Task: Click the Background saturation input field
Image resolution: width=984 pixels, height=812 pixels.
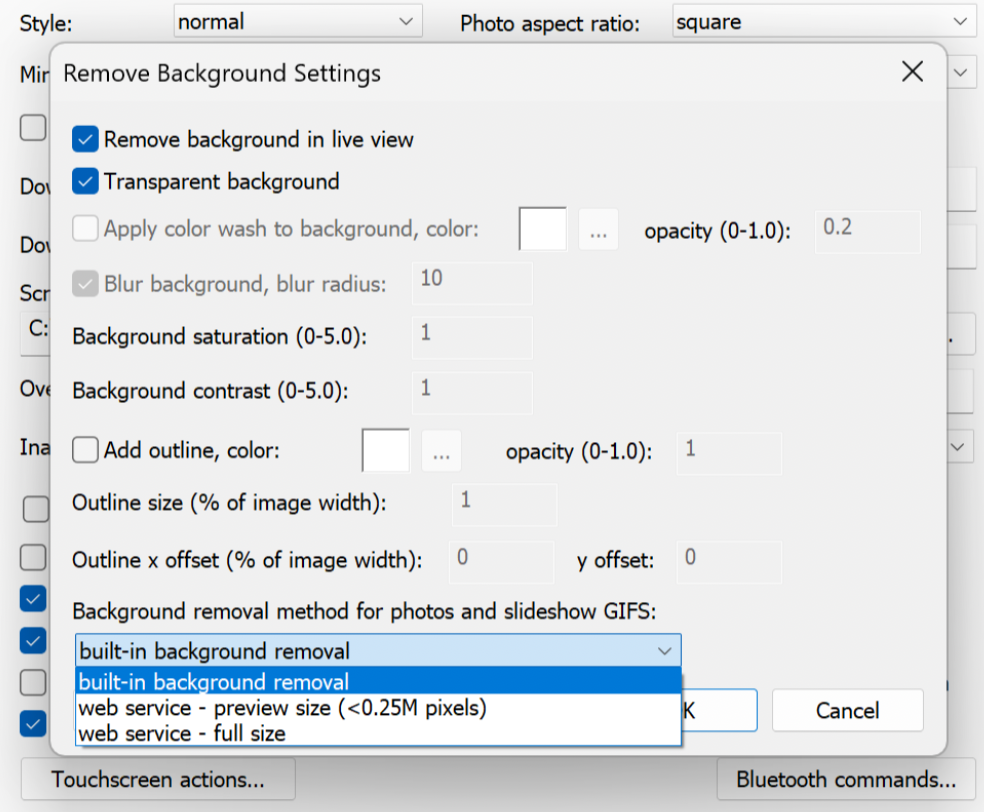Action: (472, 336)
